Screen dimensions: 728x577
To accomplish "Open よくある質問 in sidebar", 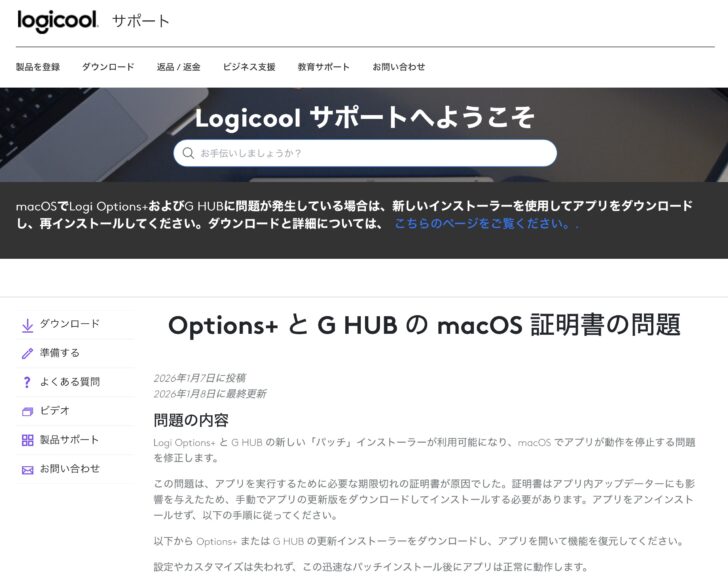I will pos(70,382).
